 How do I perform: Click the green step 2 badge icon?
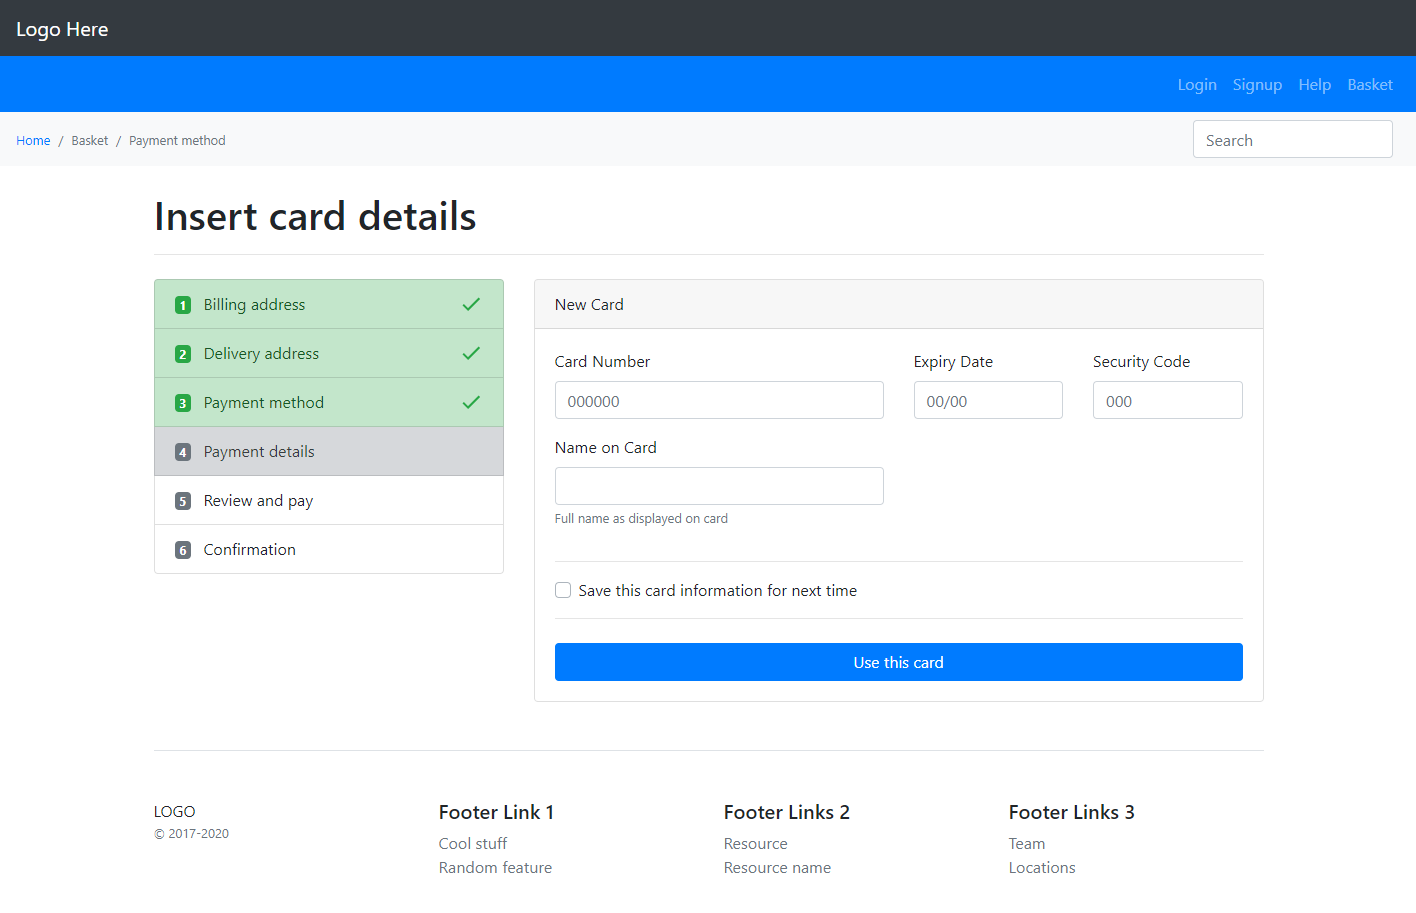pyautogui.click(x=183, y=354)
